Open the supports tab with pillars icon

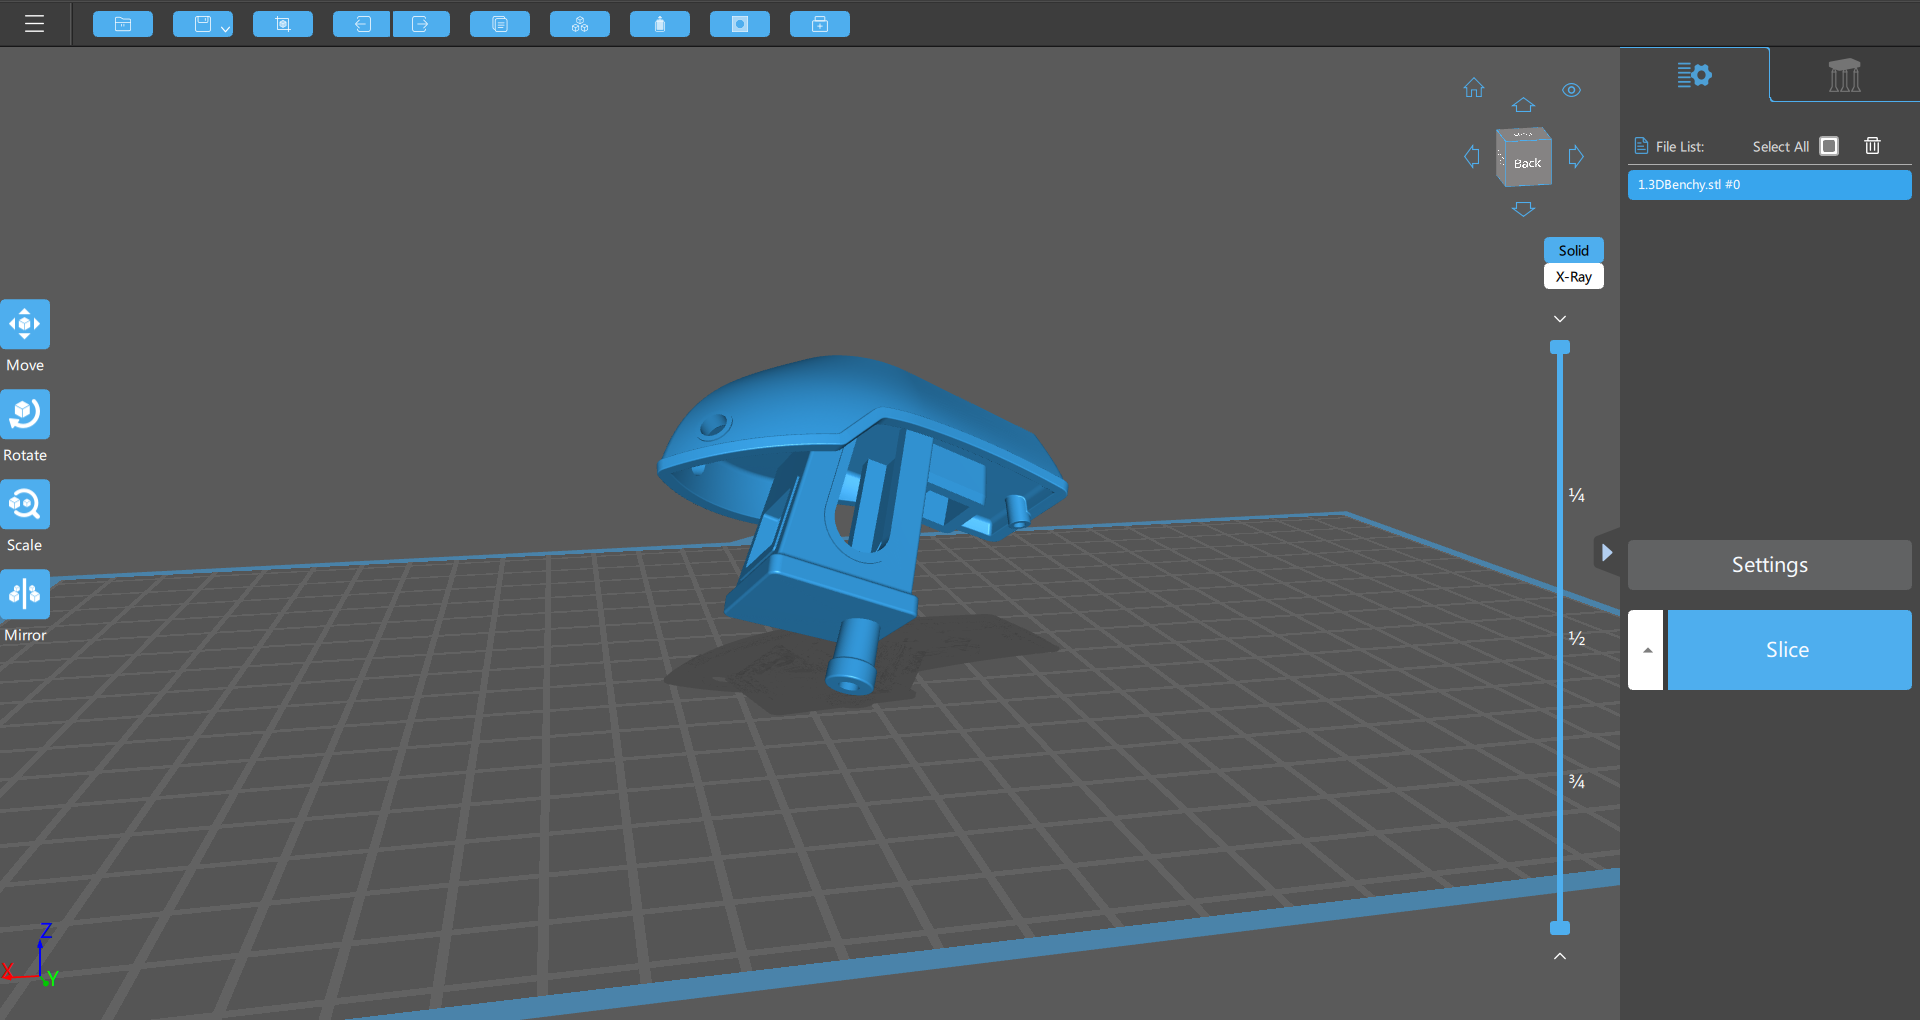pos(1844,75)
